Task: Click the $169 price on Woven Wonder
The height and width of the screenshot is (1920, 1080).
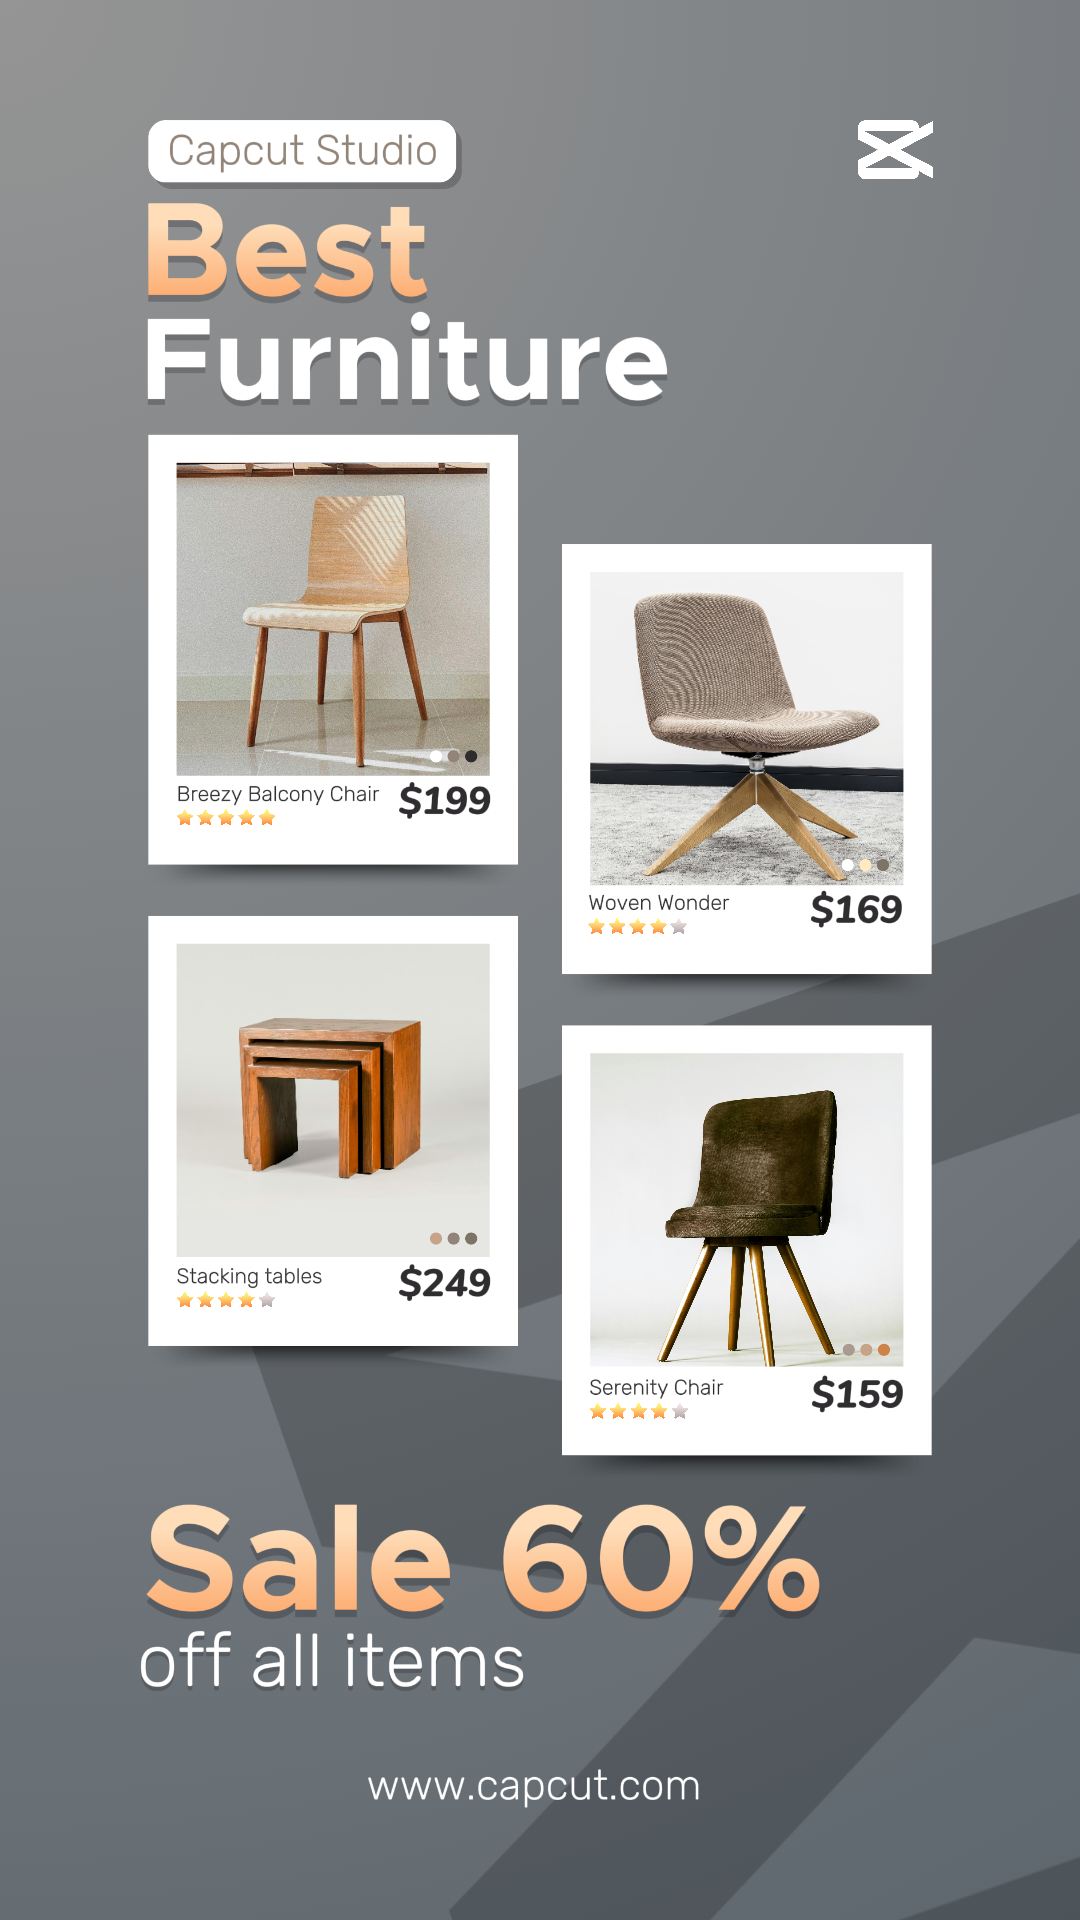Action: pos(856,909)
